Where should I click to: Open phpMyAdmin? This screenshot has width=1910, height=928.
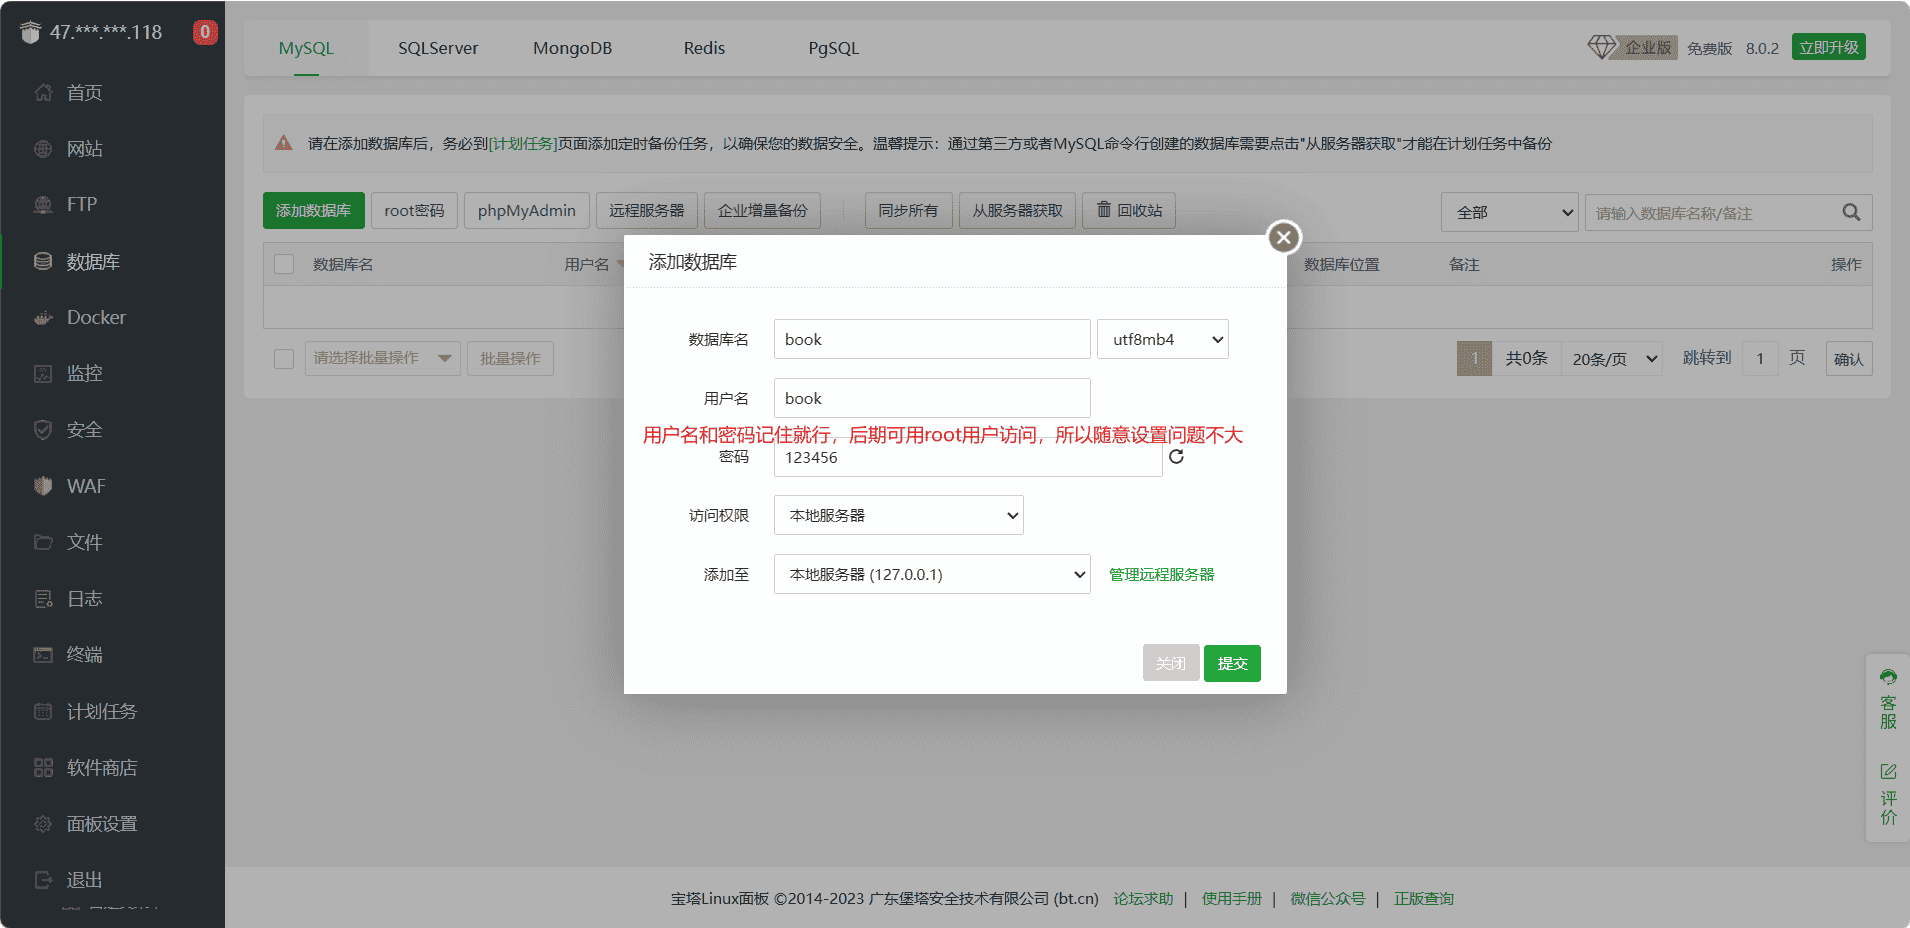pyautogui.click(x=526, y=210)
